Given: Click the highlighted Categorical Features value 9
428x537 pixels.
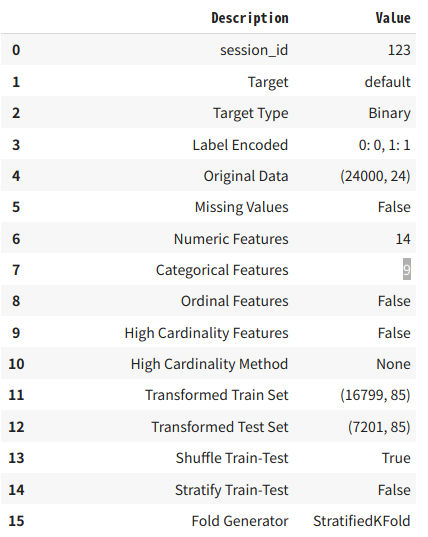Looking at the screenshot, I should [x=406, y=270].
